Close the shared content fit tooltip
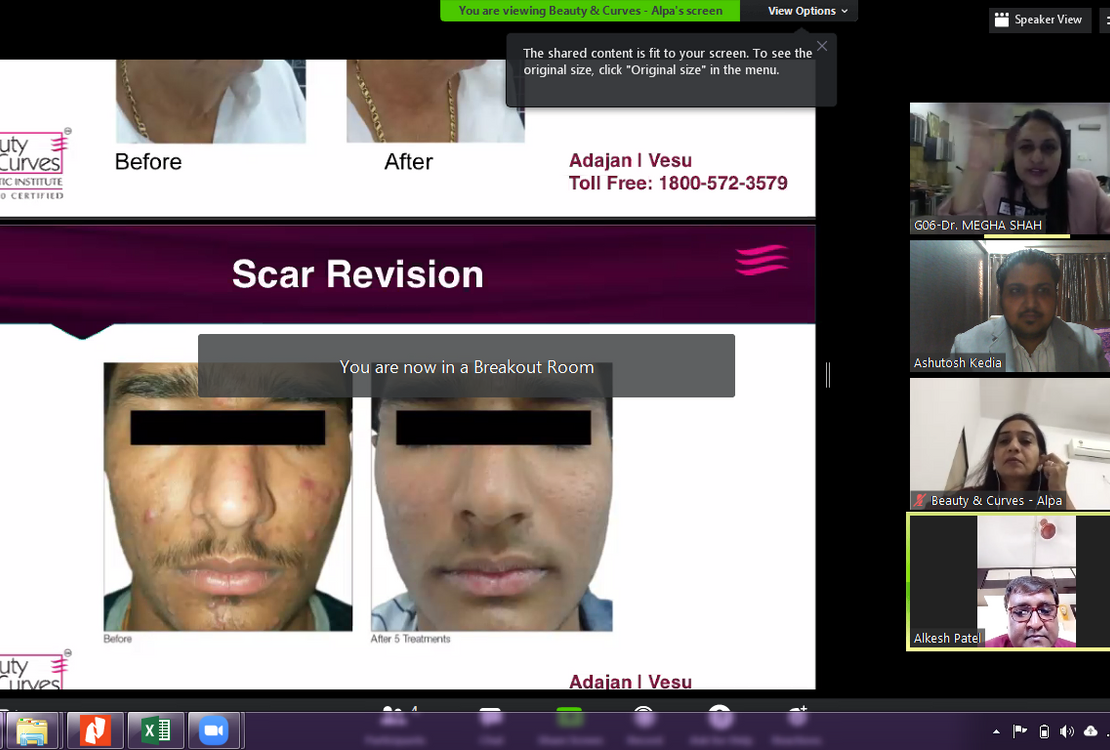The image size is (1110, 750). 822,46
